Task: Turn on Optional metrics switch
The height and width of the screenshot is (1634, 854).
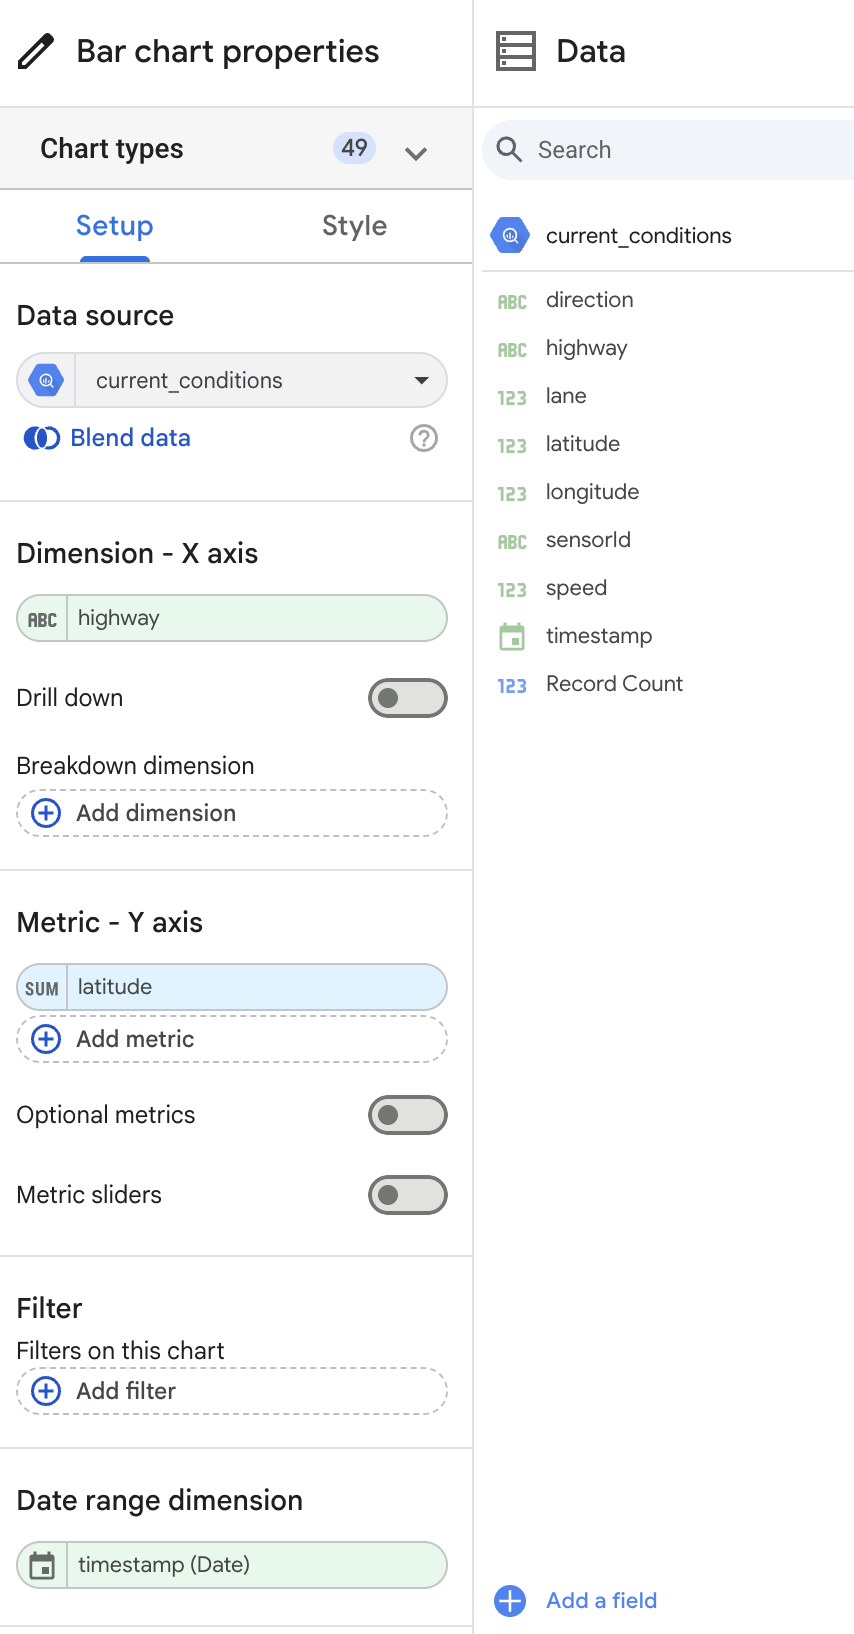Action: [x=407, y=1115]
